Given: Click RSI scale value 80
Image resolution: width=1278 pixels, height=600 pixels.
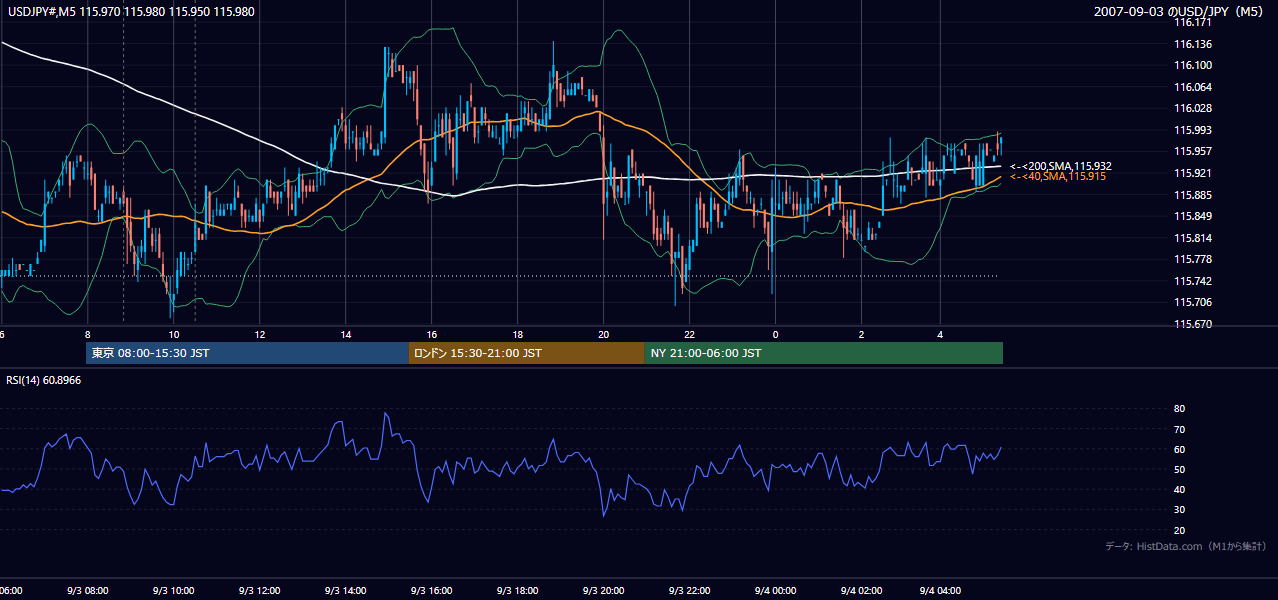Looking at the screenshot, I should tap(1179, 409).
